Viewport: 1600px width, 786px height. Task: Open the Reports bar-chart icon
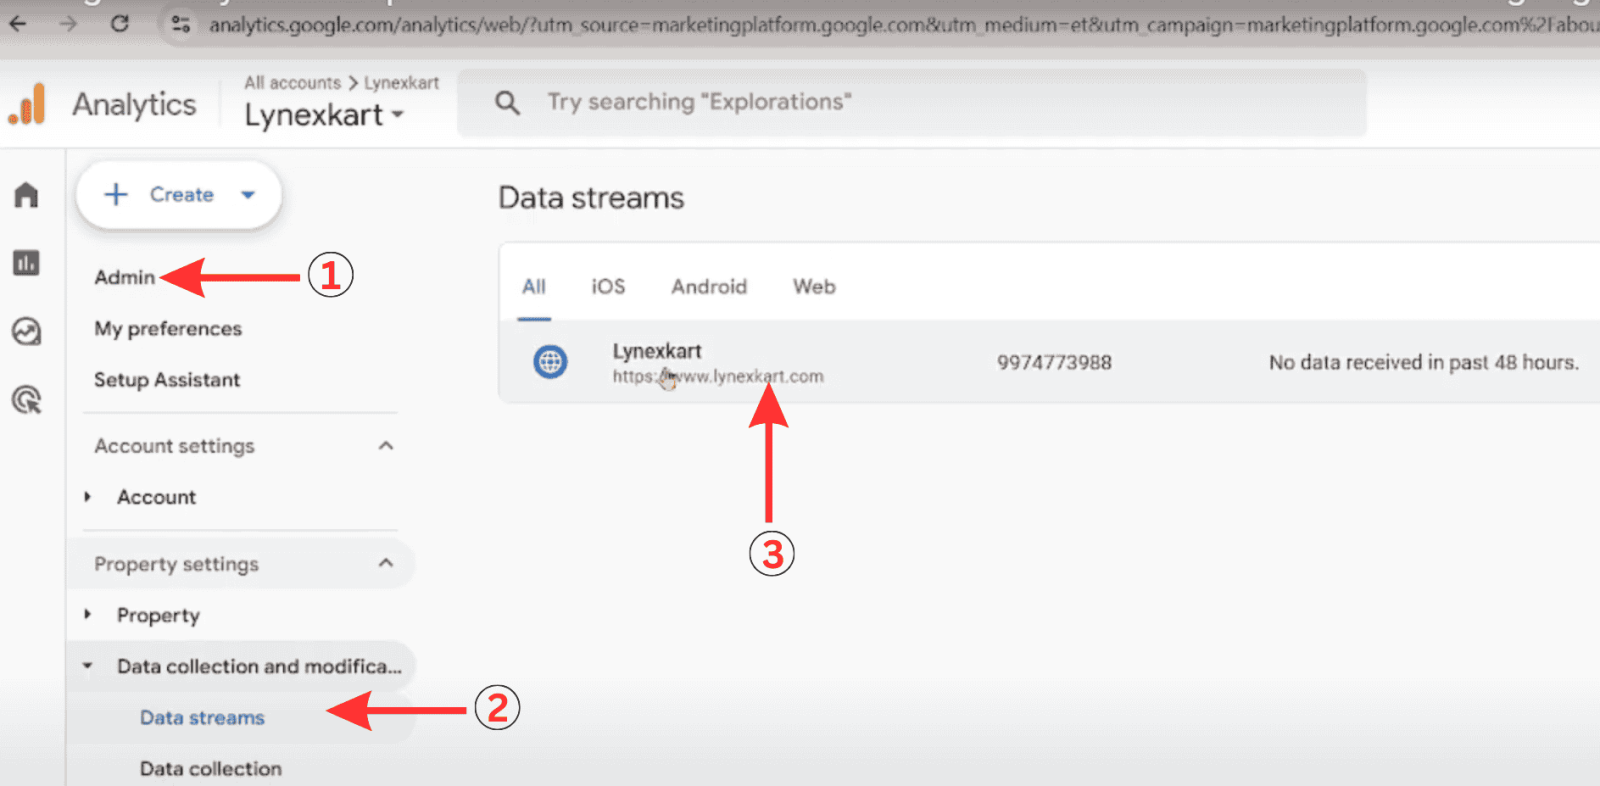point(27,263)
